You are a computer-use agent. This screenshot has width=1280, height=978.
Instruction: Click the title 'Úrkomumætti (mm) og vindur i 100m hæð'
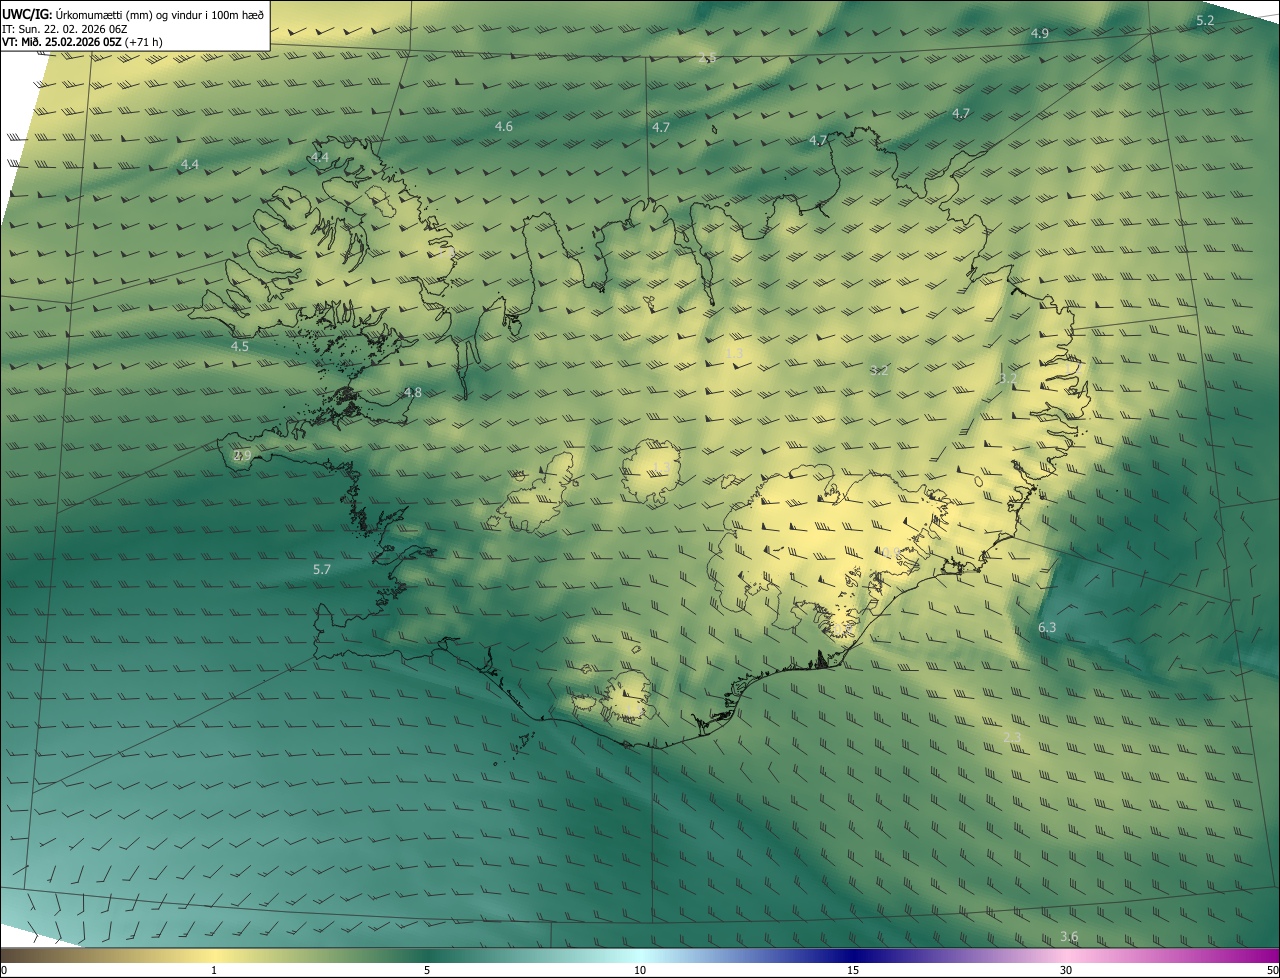tap(160, 13)
